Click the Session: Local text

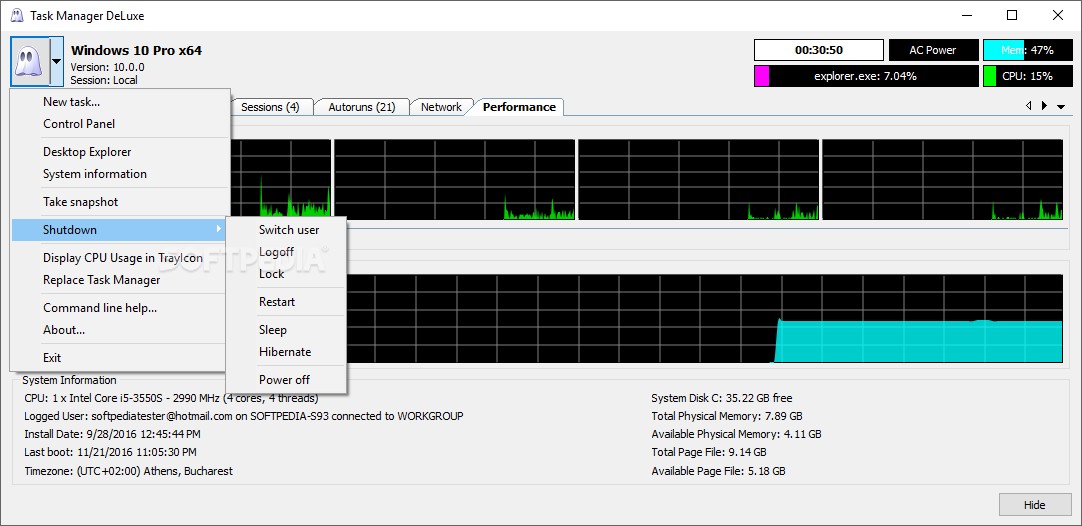point(104,80)
